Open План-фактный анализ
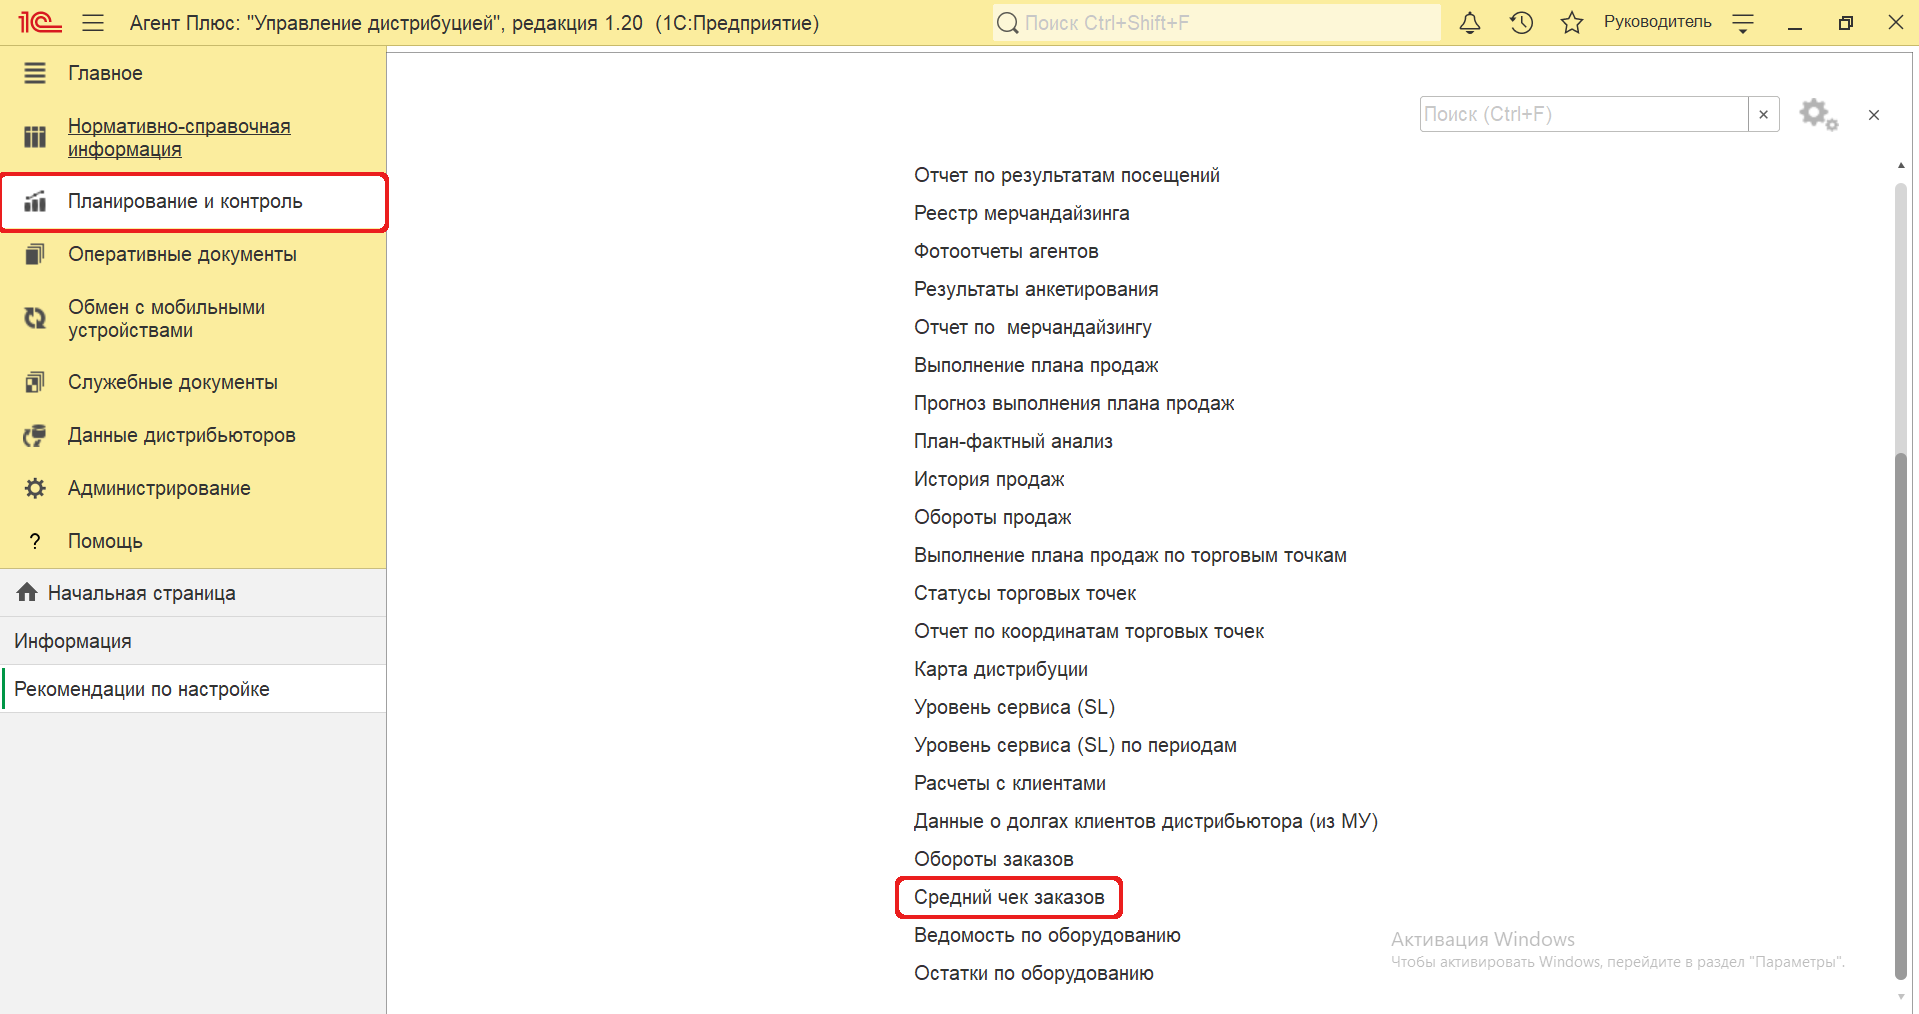1919x1014 pixels. [x=1013, y=441]
